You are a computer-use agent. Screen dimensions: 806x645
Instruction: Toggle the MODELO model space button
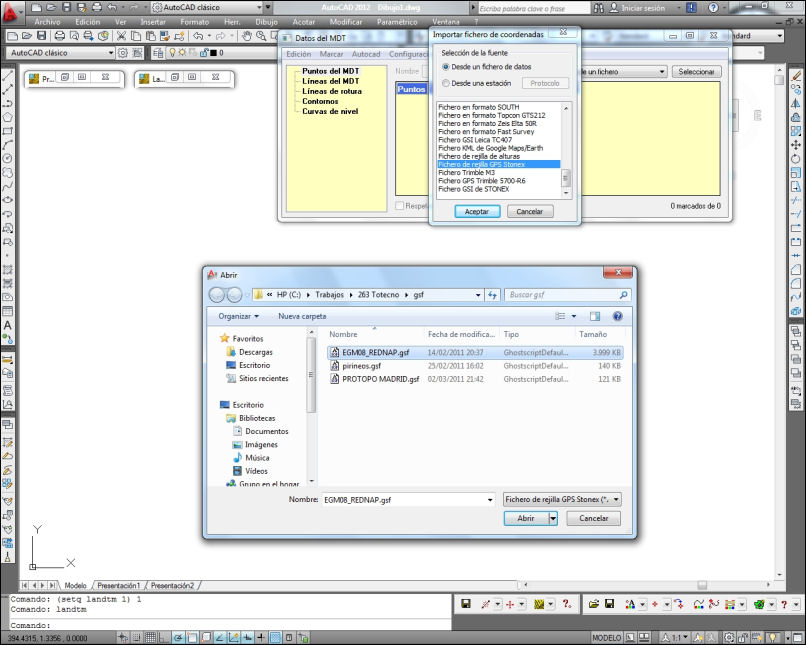(607, 638)
